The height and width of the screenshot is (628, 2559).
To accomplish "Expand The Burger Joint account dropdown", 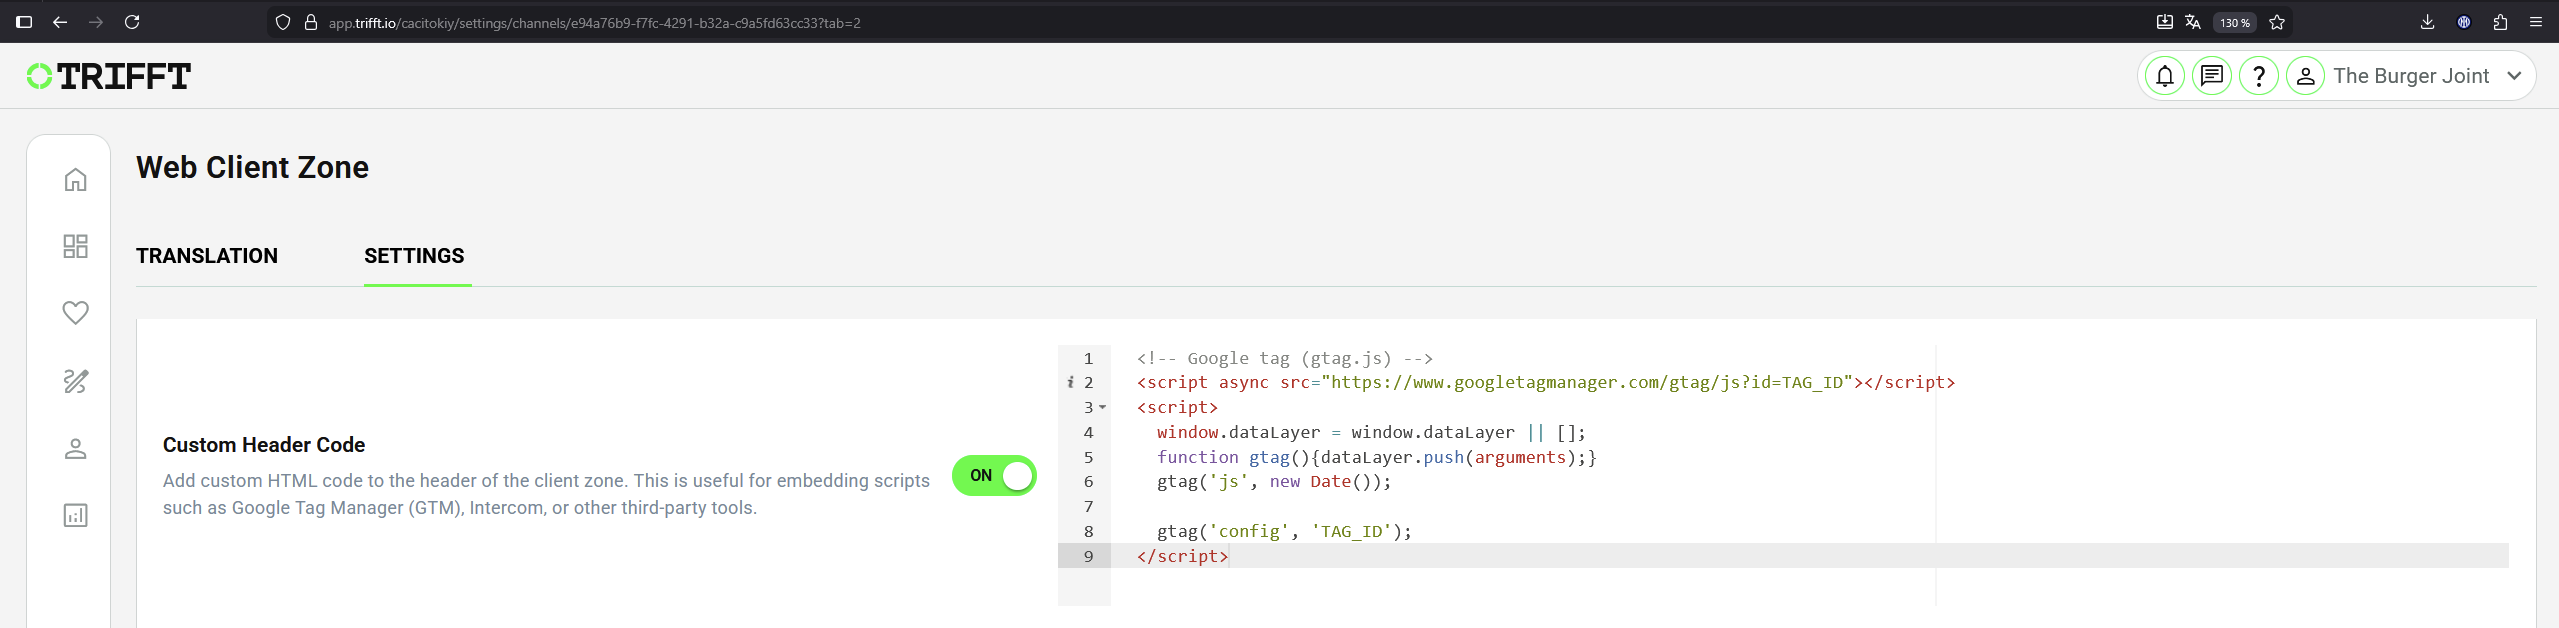I will point(2514,76).
